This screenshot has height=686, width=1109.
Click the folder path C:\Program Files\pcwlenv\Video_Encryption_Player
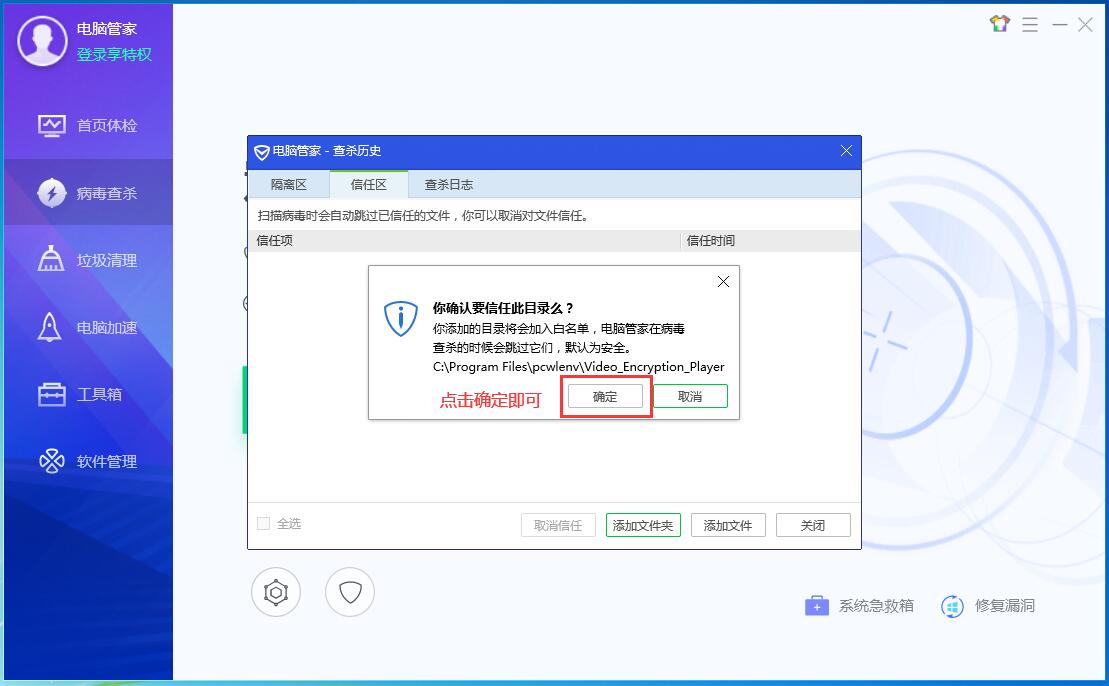click(579, 367)
